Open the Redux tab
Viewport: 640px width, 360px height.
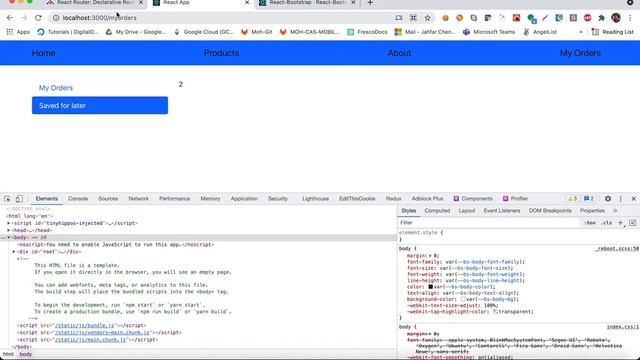[x=393, y=199]
